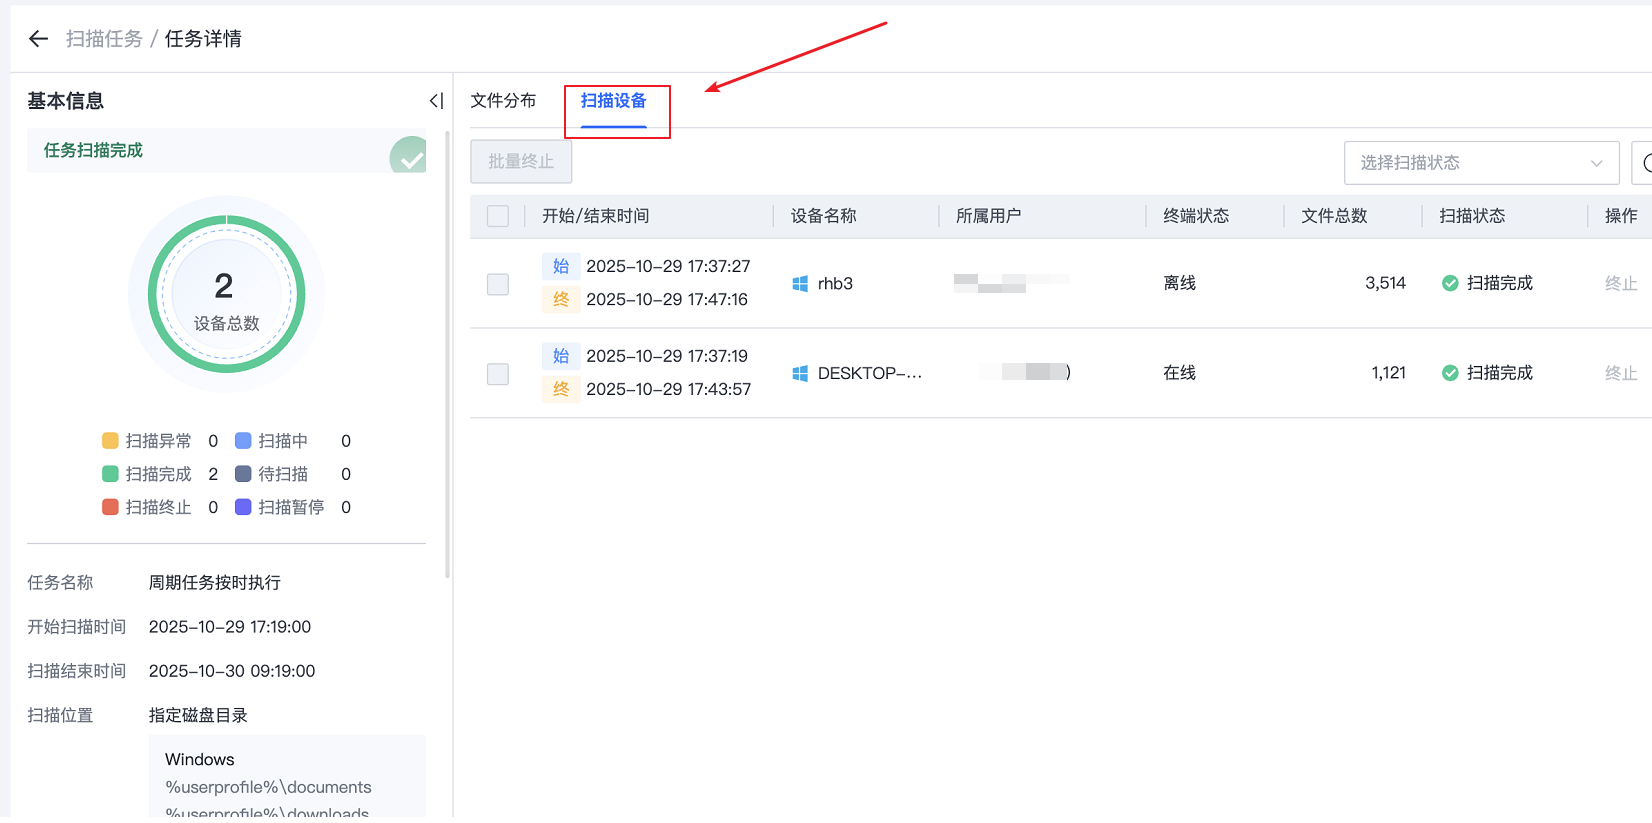Check the DESKTOP device row checkbox

click(498, 374)
